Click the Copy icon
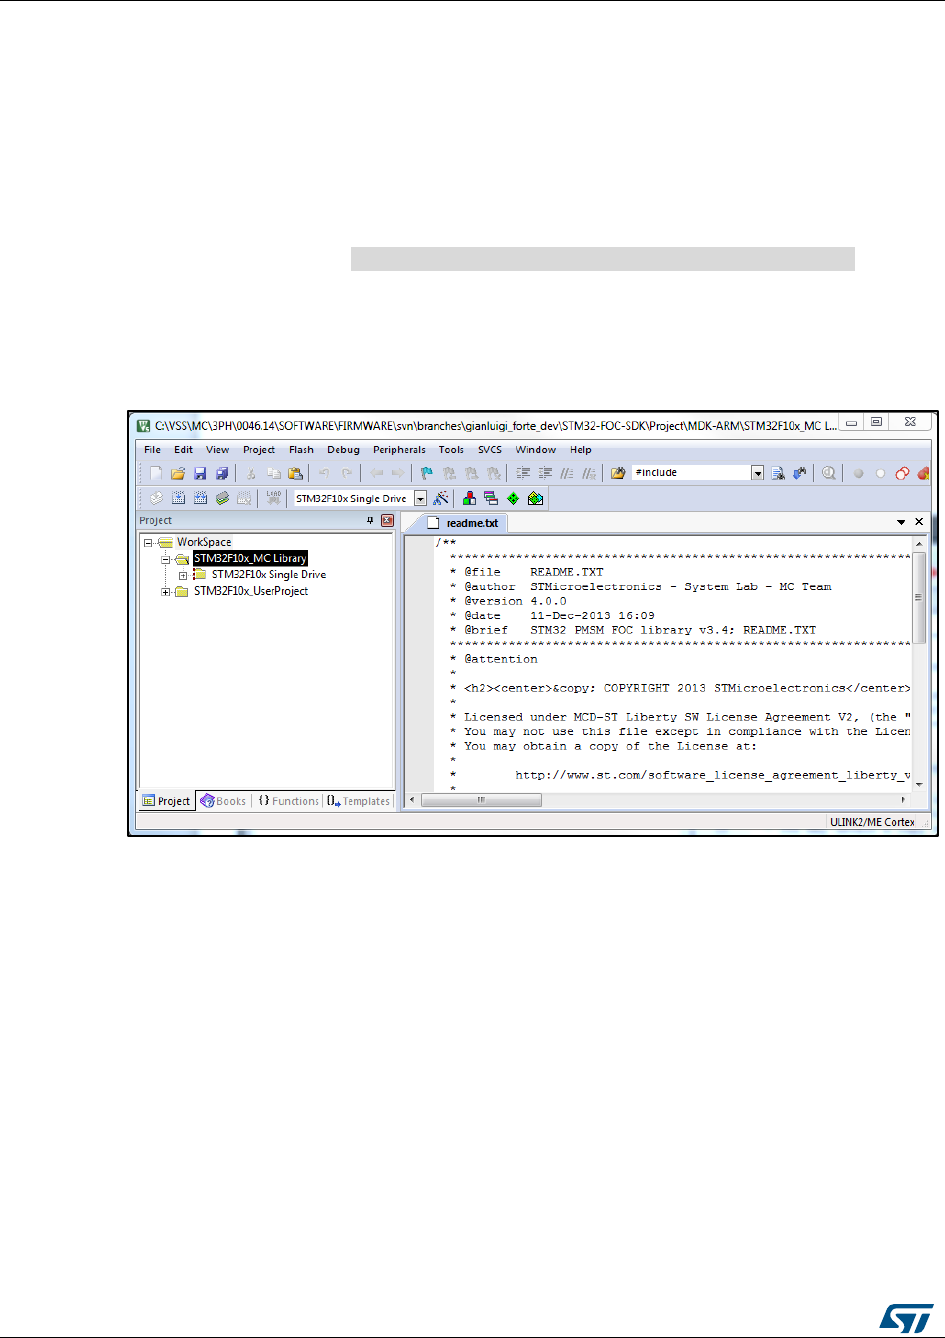 point(273,473)
